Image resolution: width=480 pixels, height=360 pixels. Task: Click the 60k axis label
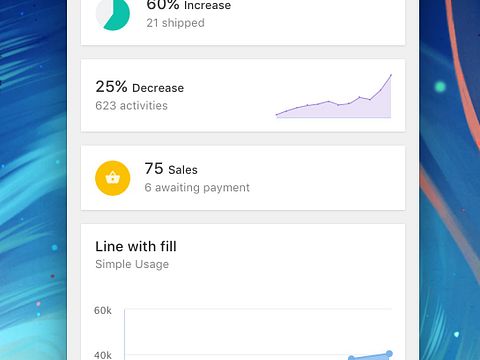103,311
